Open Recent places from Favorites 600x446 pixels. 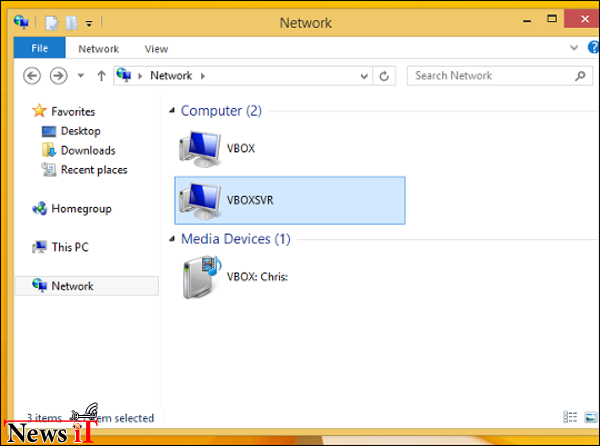pos(94,170)
